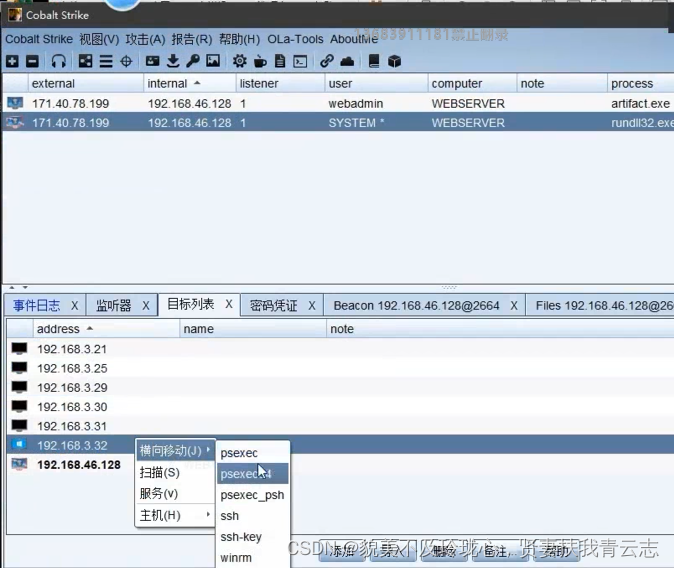Expand the 横向移动(J) submenu
The image size is (674, 568).
coord(175,450)
